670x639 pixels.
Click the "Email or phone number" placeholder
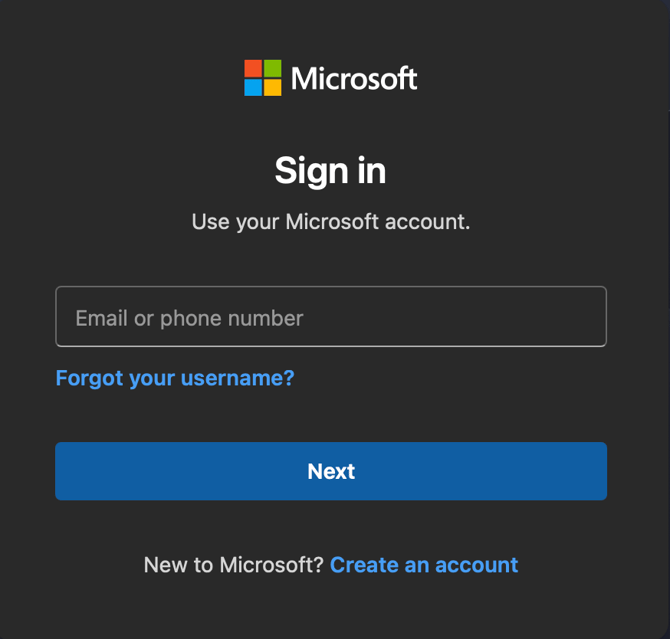pos(189,318)
